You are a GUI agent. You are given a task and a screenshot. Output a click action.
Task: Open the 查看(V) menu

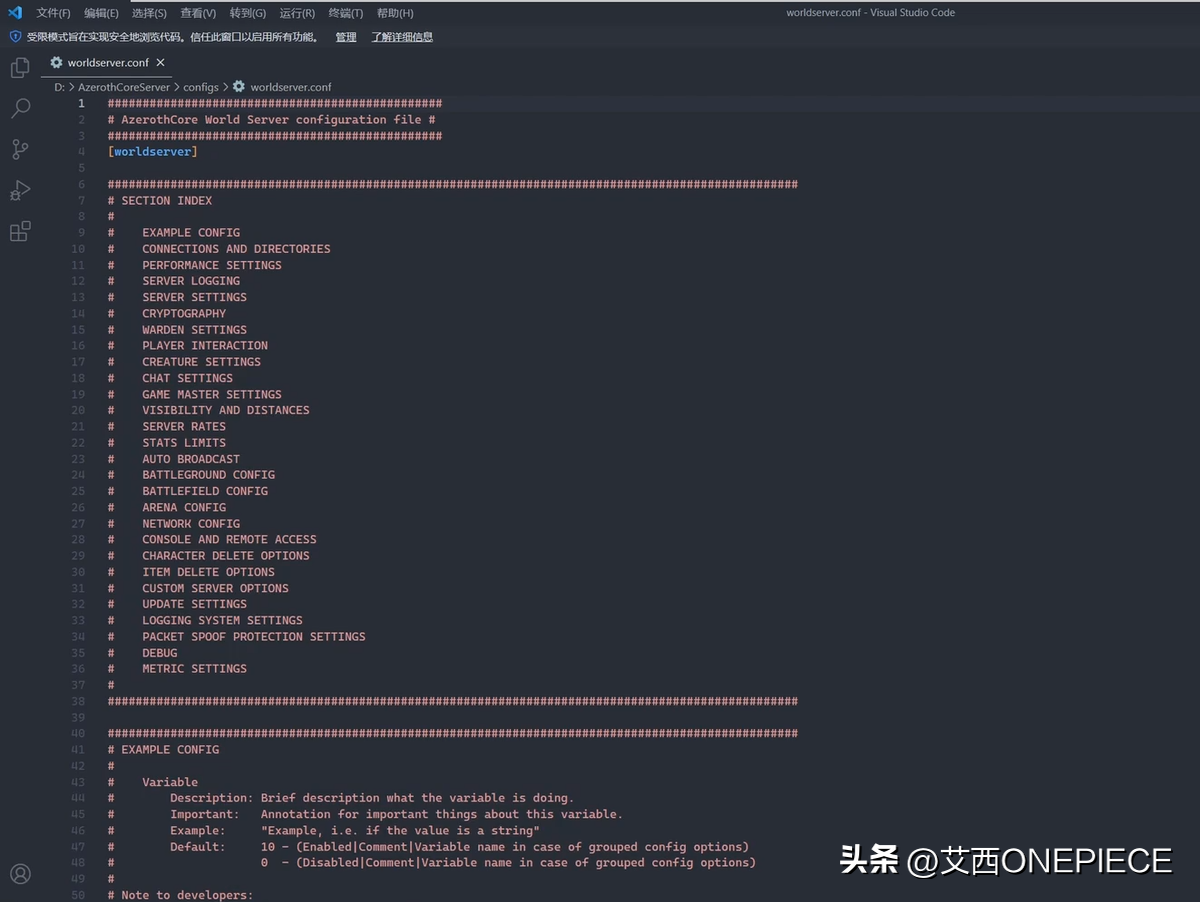click(x=198, y=13)
